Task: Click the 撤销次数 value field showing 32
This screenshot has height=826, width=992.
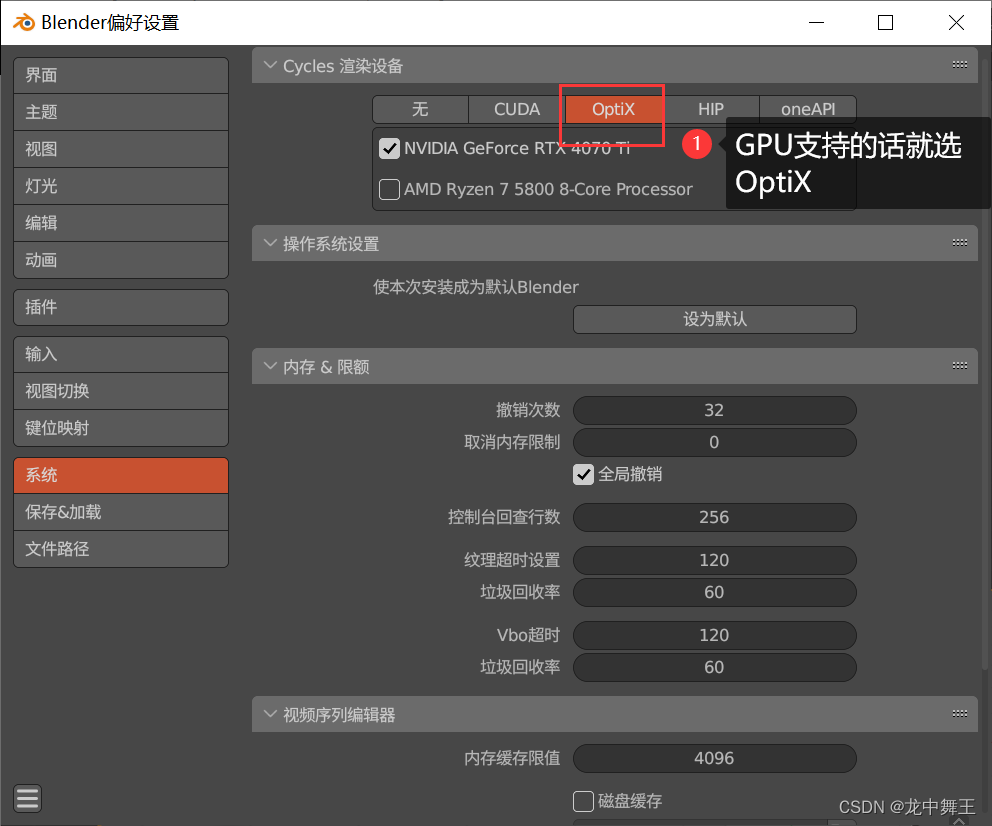Action: 714,410
